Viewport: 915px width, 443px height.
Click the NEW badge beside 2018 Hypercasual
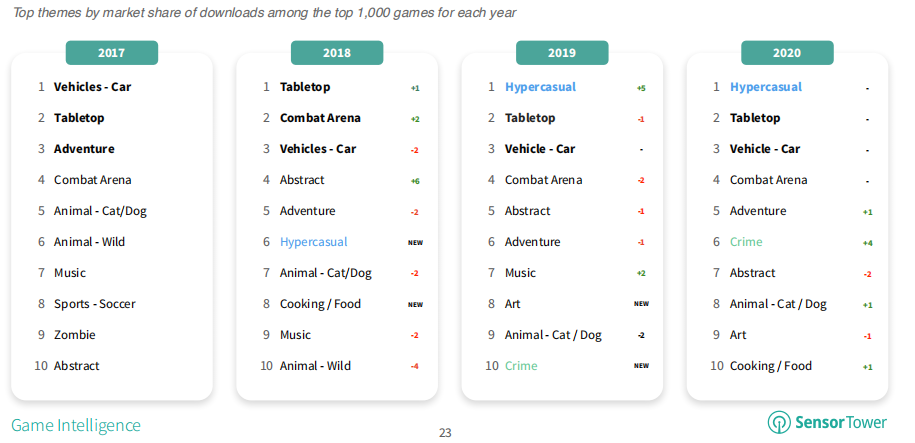pyautogui.click(x=415, y=243)
